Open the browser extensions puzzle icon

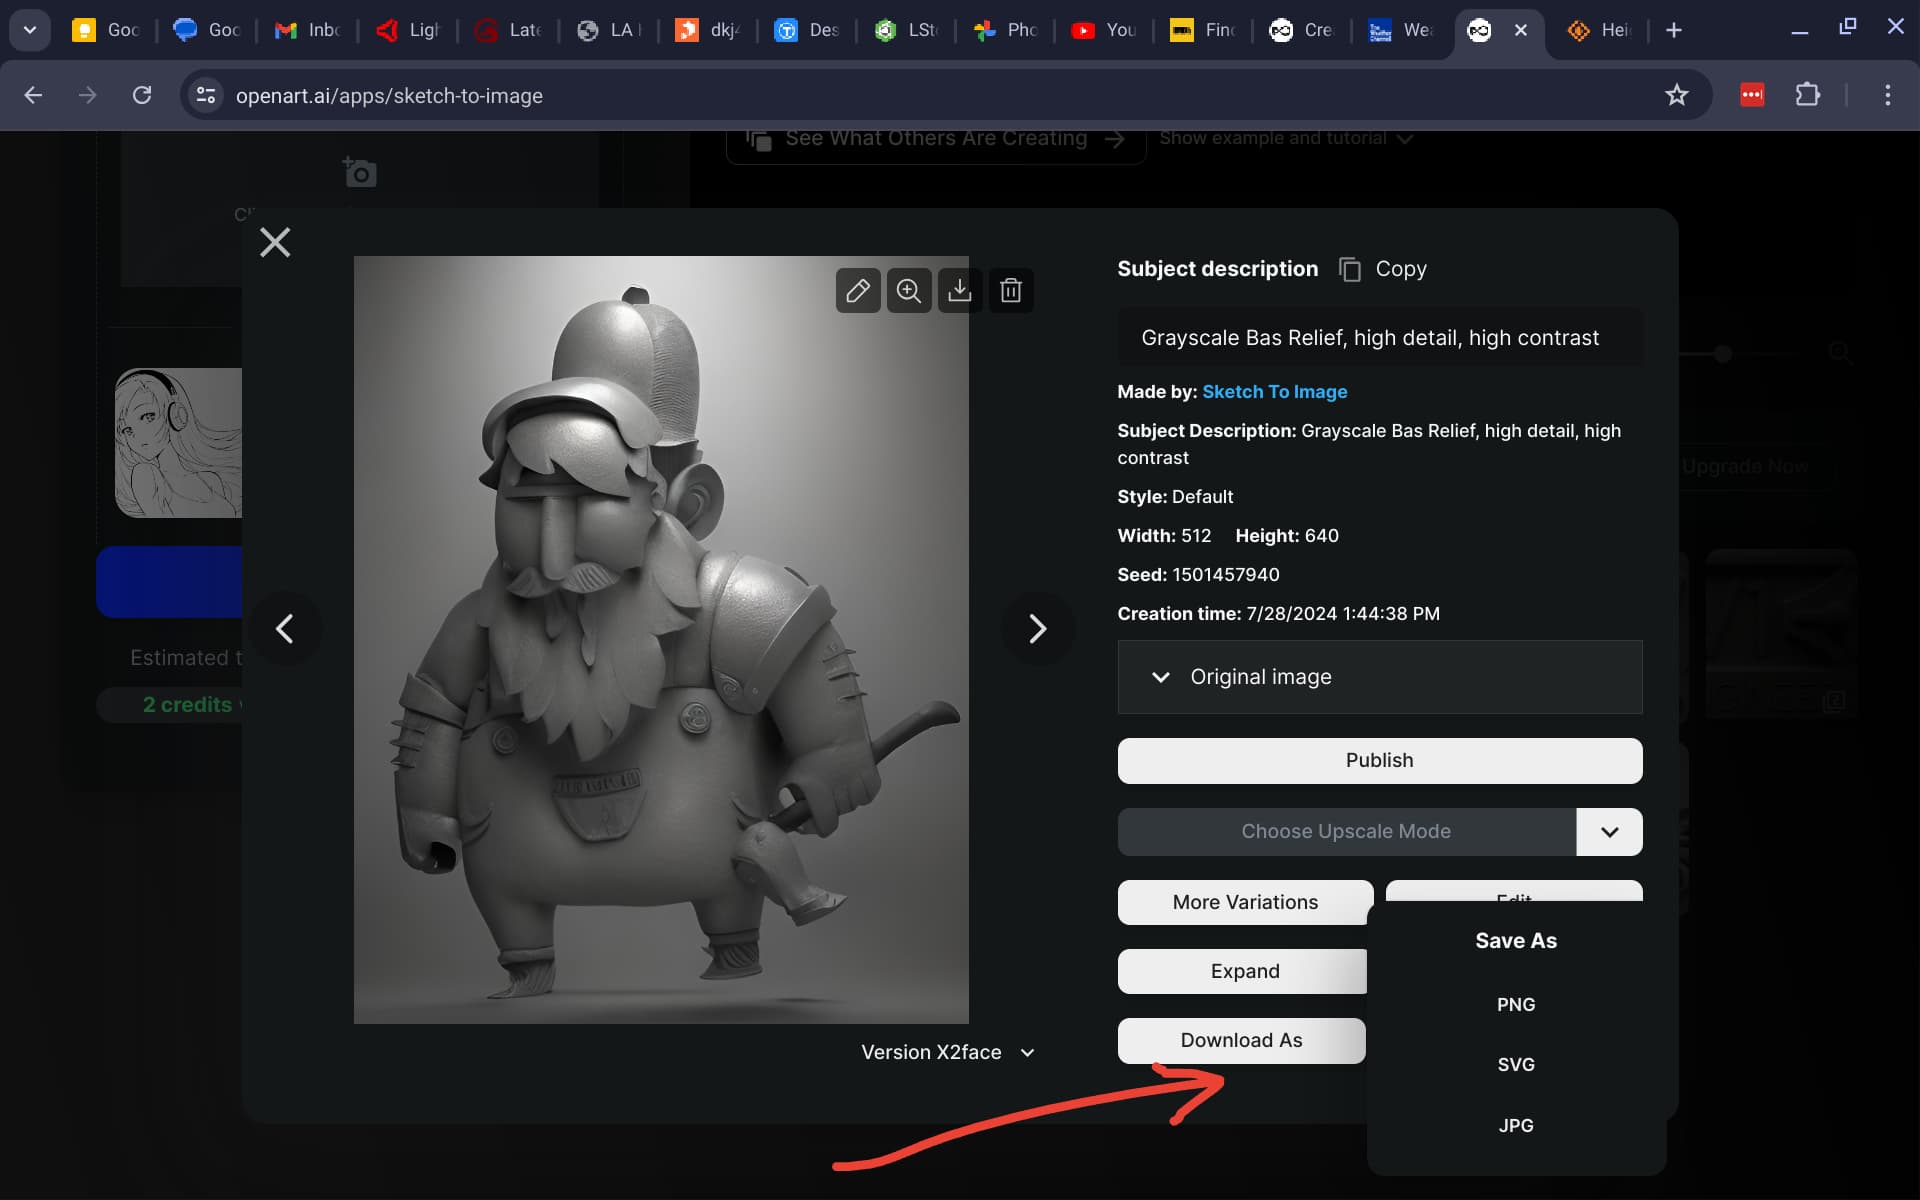pos(1807,95)
